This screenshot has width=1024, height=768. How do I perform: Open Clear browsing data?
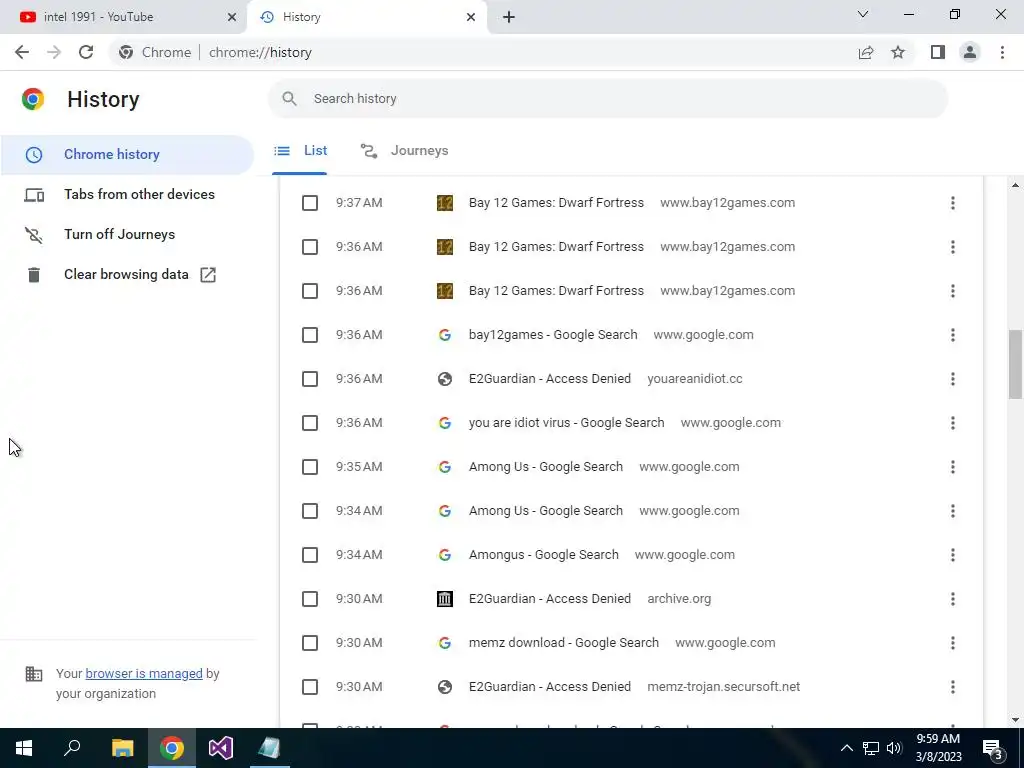click(x=127, y=274)
